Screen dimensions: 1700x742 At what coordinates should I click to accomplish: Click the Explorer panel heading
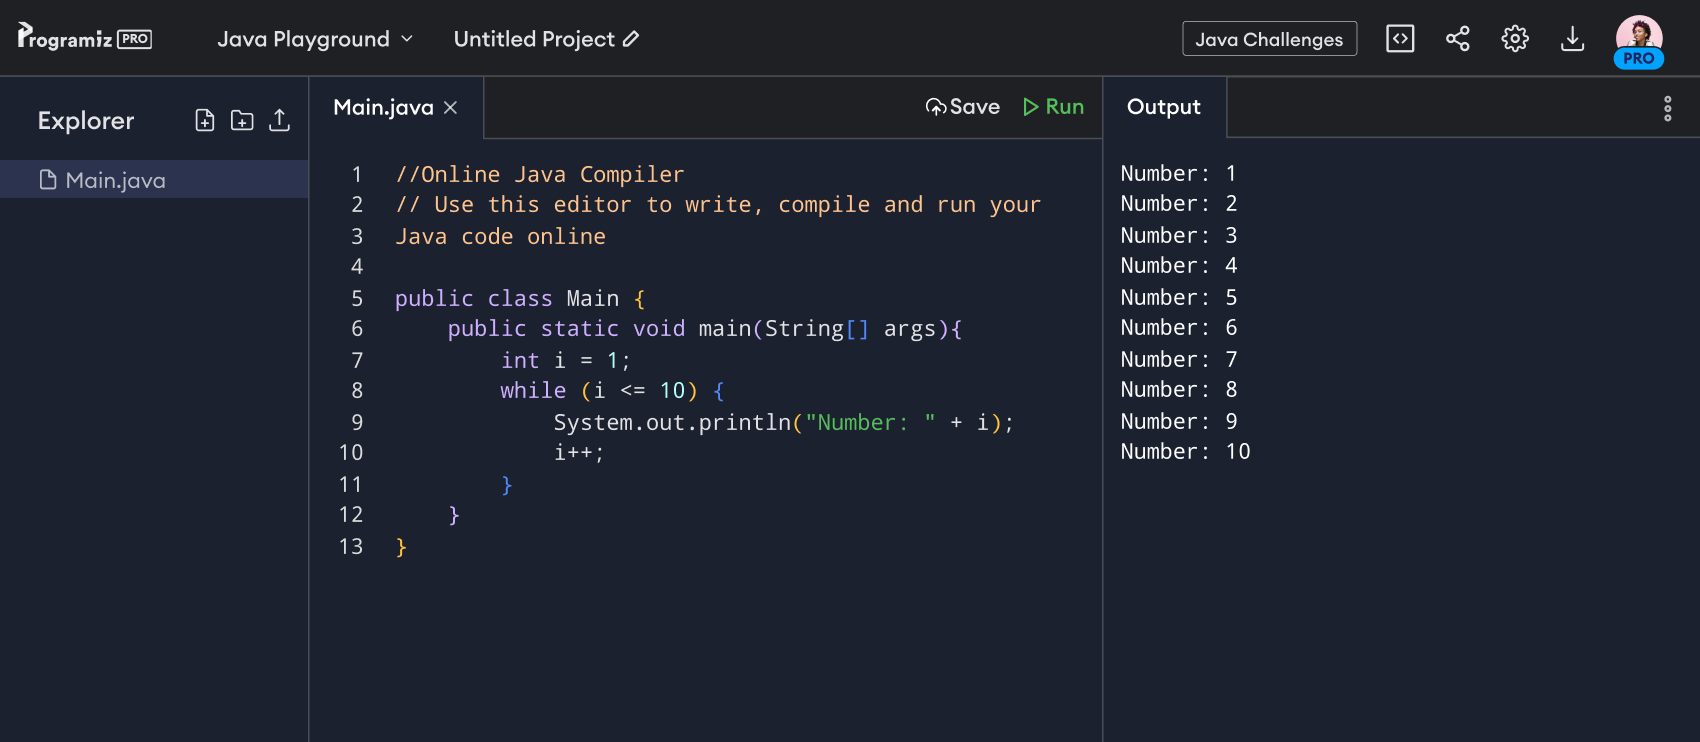[86, 121]
